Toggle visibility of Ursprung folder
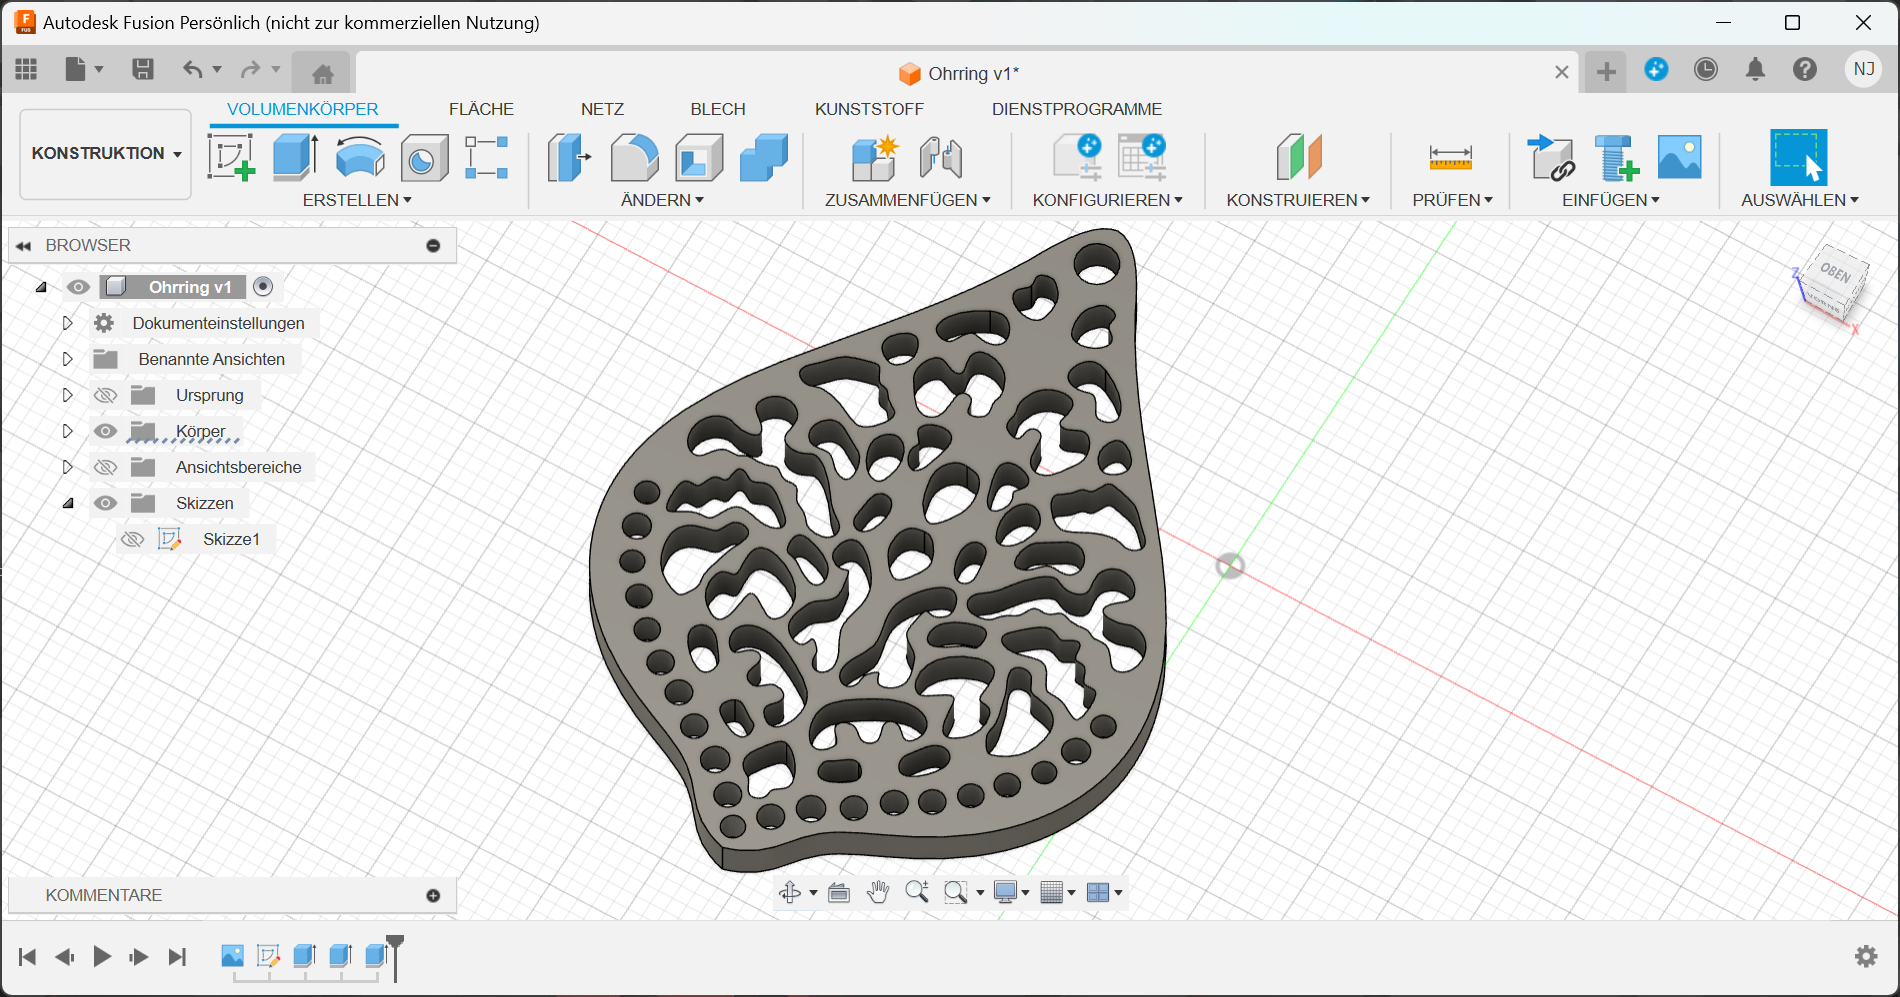 point(105,395)
